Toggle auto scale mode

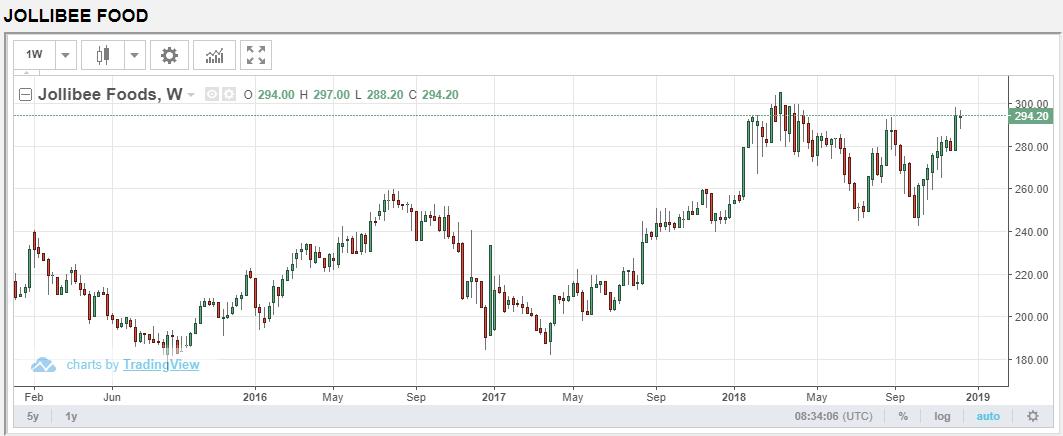point(988,416)
